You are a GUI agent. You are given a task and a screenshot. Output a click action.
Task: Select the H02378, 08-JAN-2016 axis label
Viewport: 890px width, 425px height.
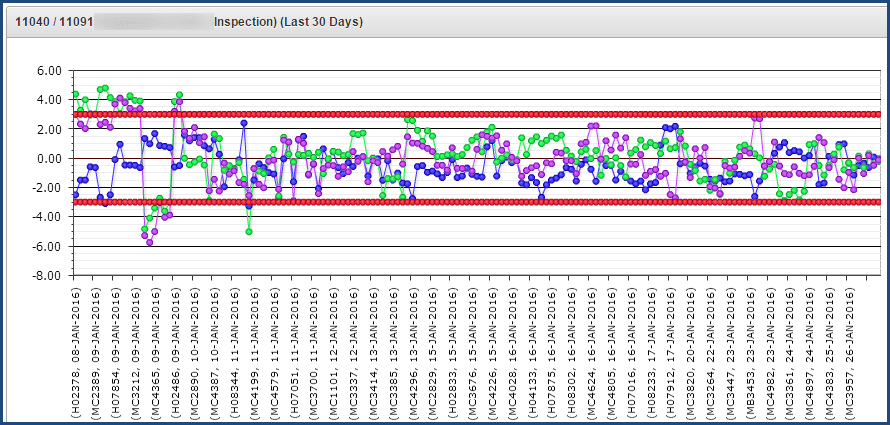click(x=77, y=352)
